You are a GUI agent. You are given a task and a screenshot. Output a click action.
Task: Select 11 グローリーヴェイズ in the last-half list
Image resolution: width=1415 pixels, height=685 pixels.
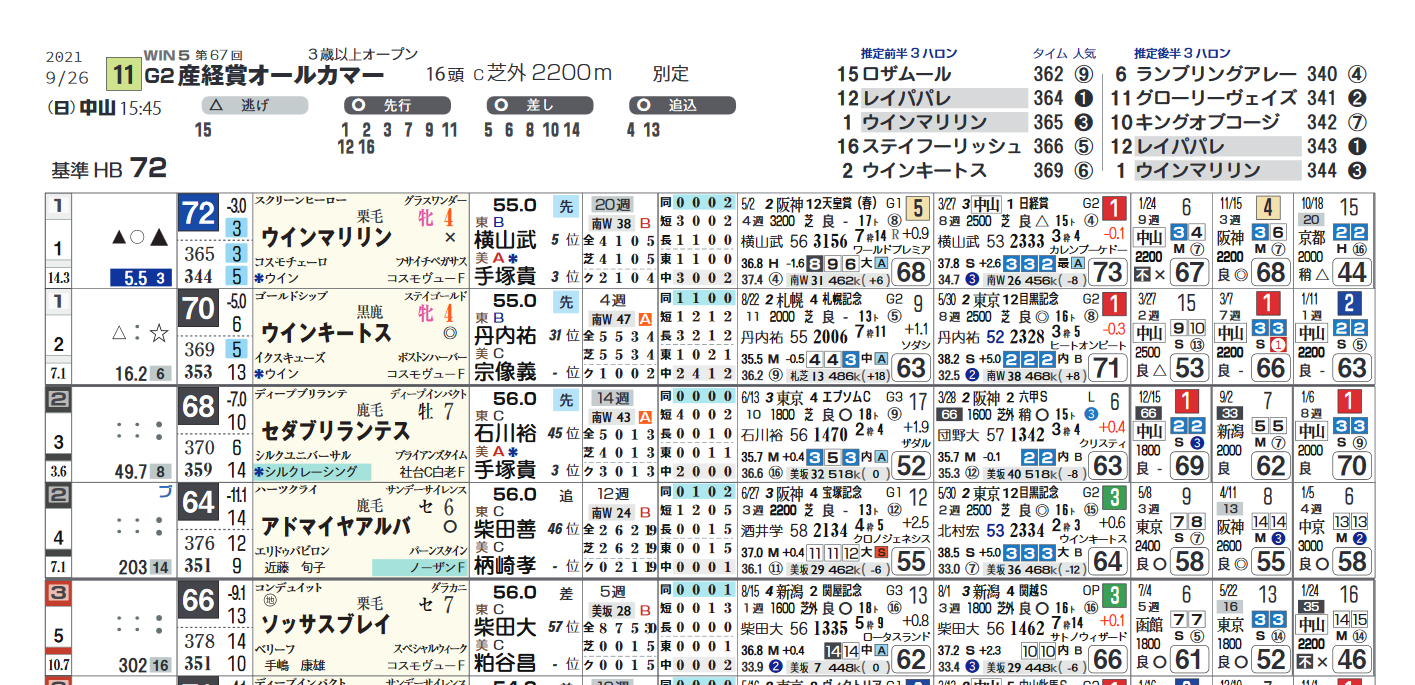(1205, 98)
